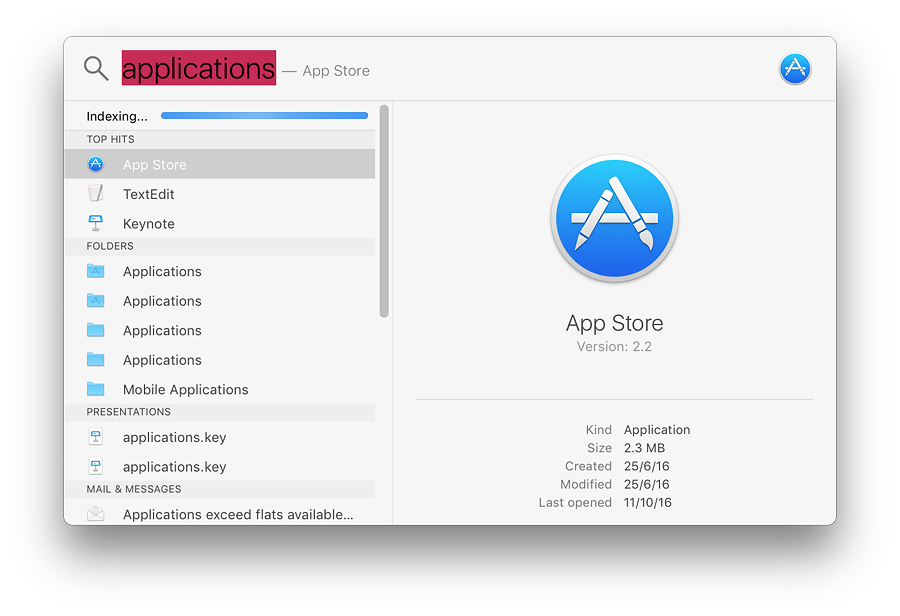This screenshot has height=616, width=900.
Task: Click the MAIL & MESSAGES section header
Action: point(220,489)
